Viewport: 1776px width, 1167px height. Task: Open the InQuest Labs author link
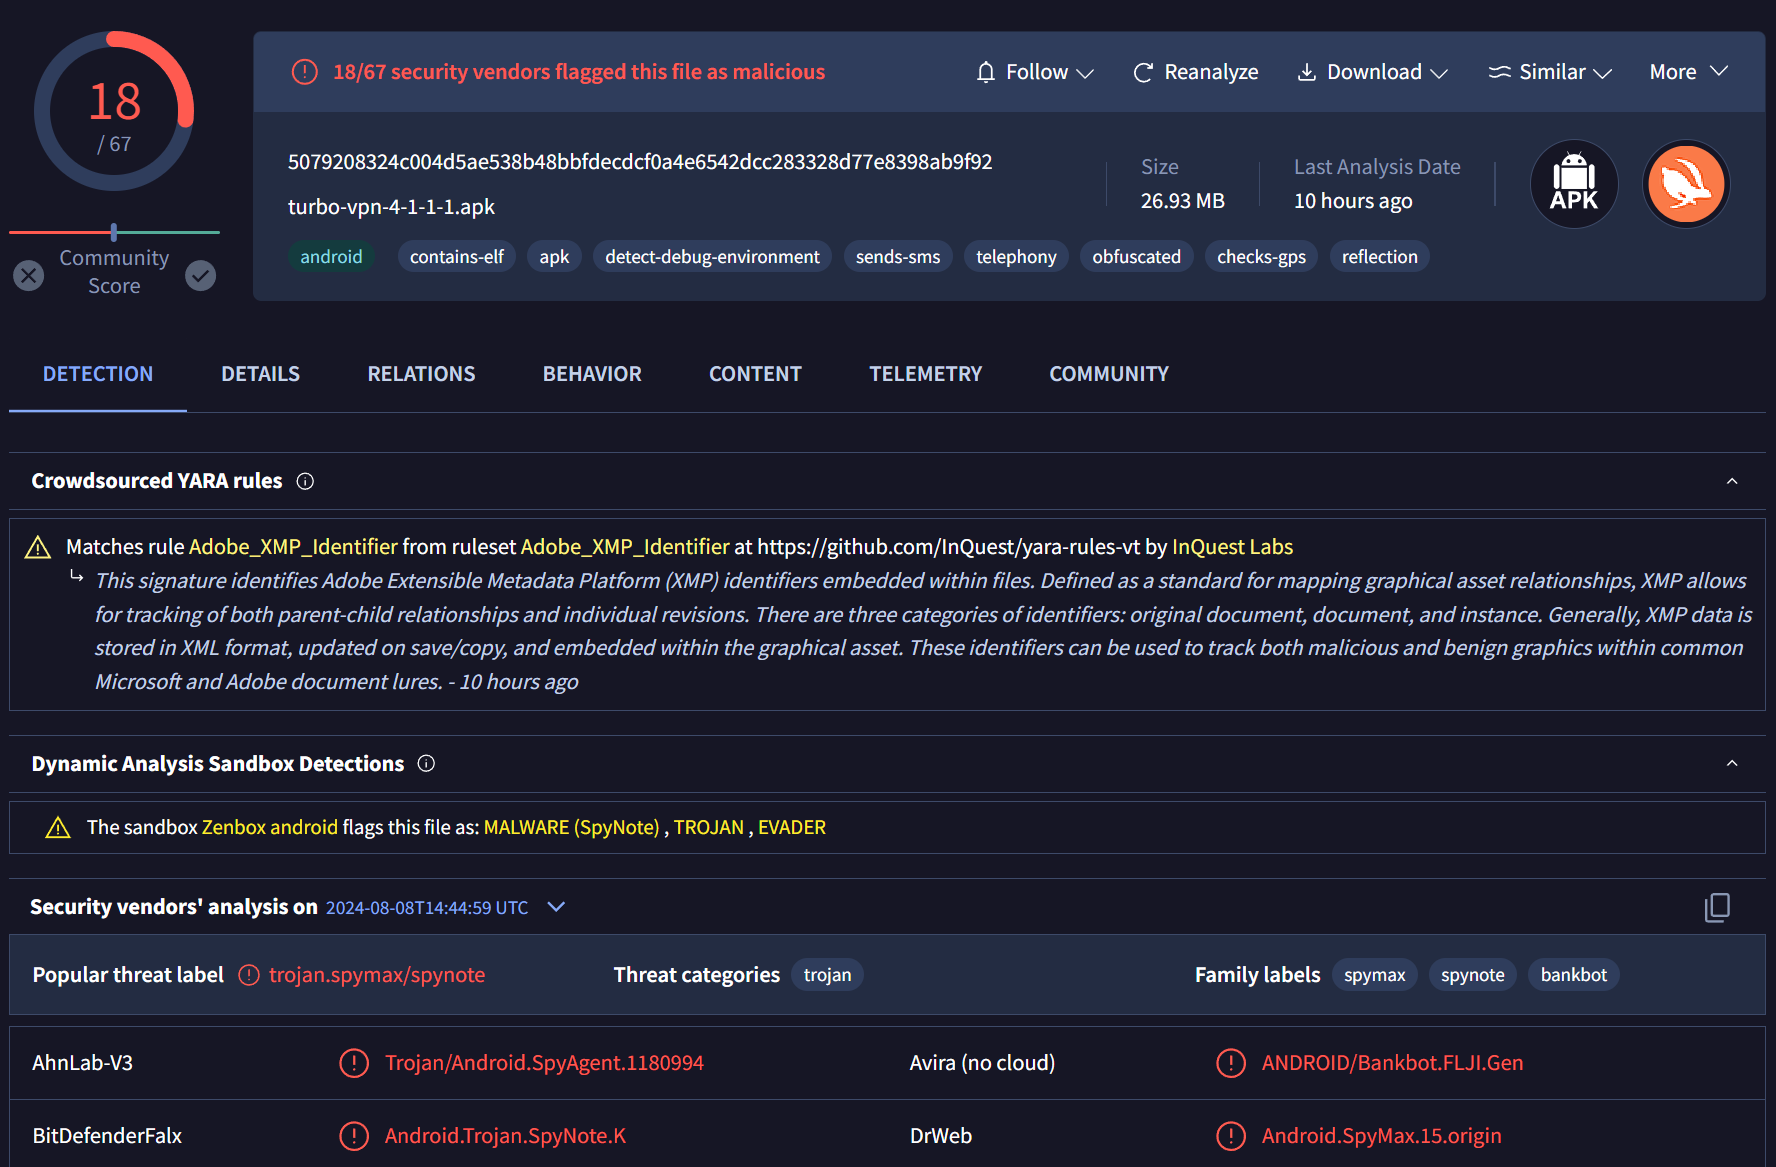coord(1232,547)
